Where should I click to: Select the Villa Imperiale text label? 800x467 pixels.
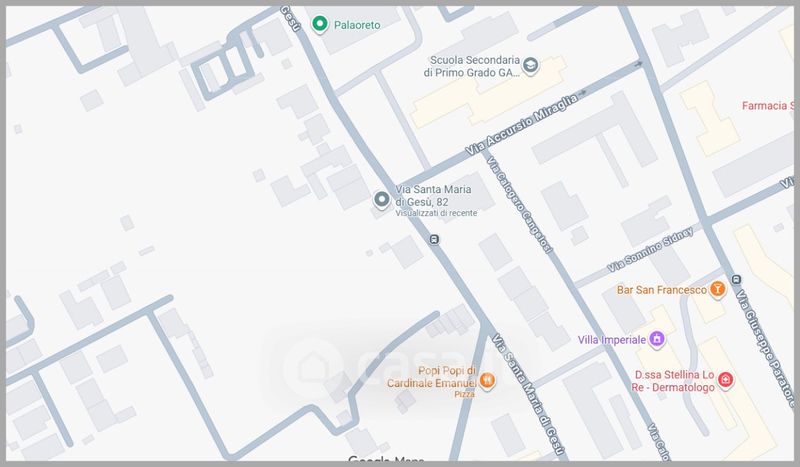611,340
